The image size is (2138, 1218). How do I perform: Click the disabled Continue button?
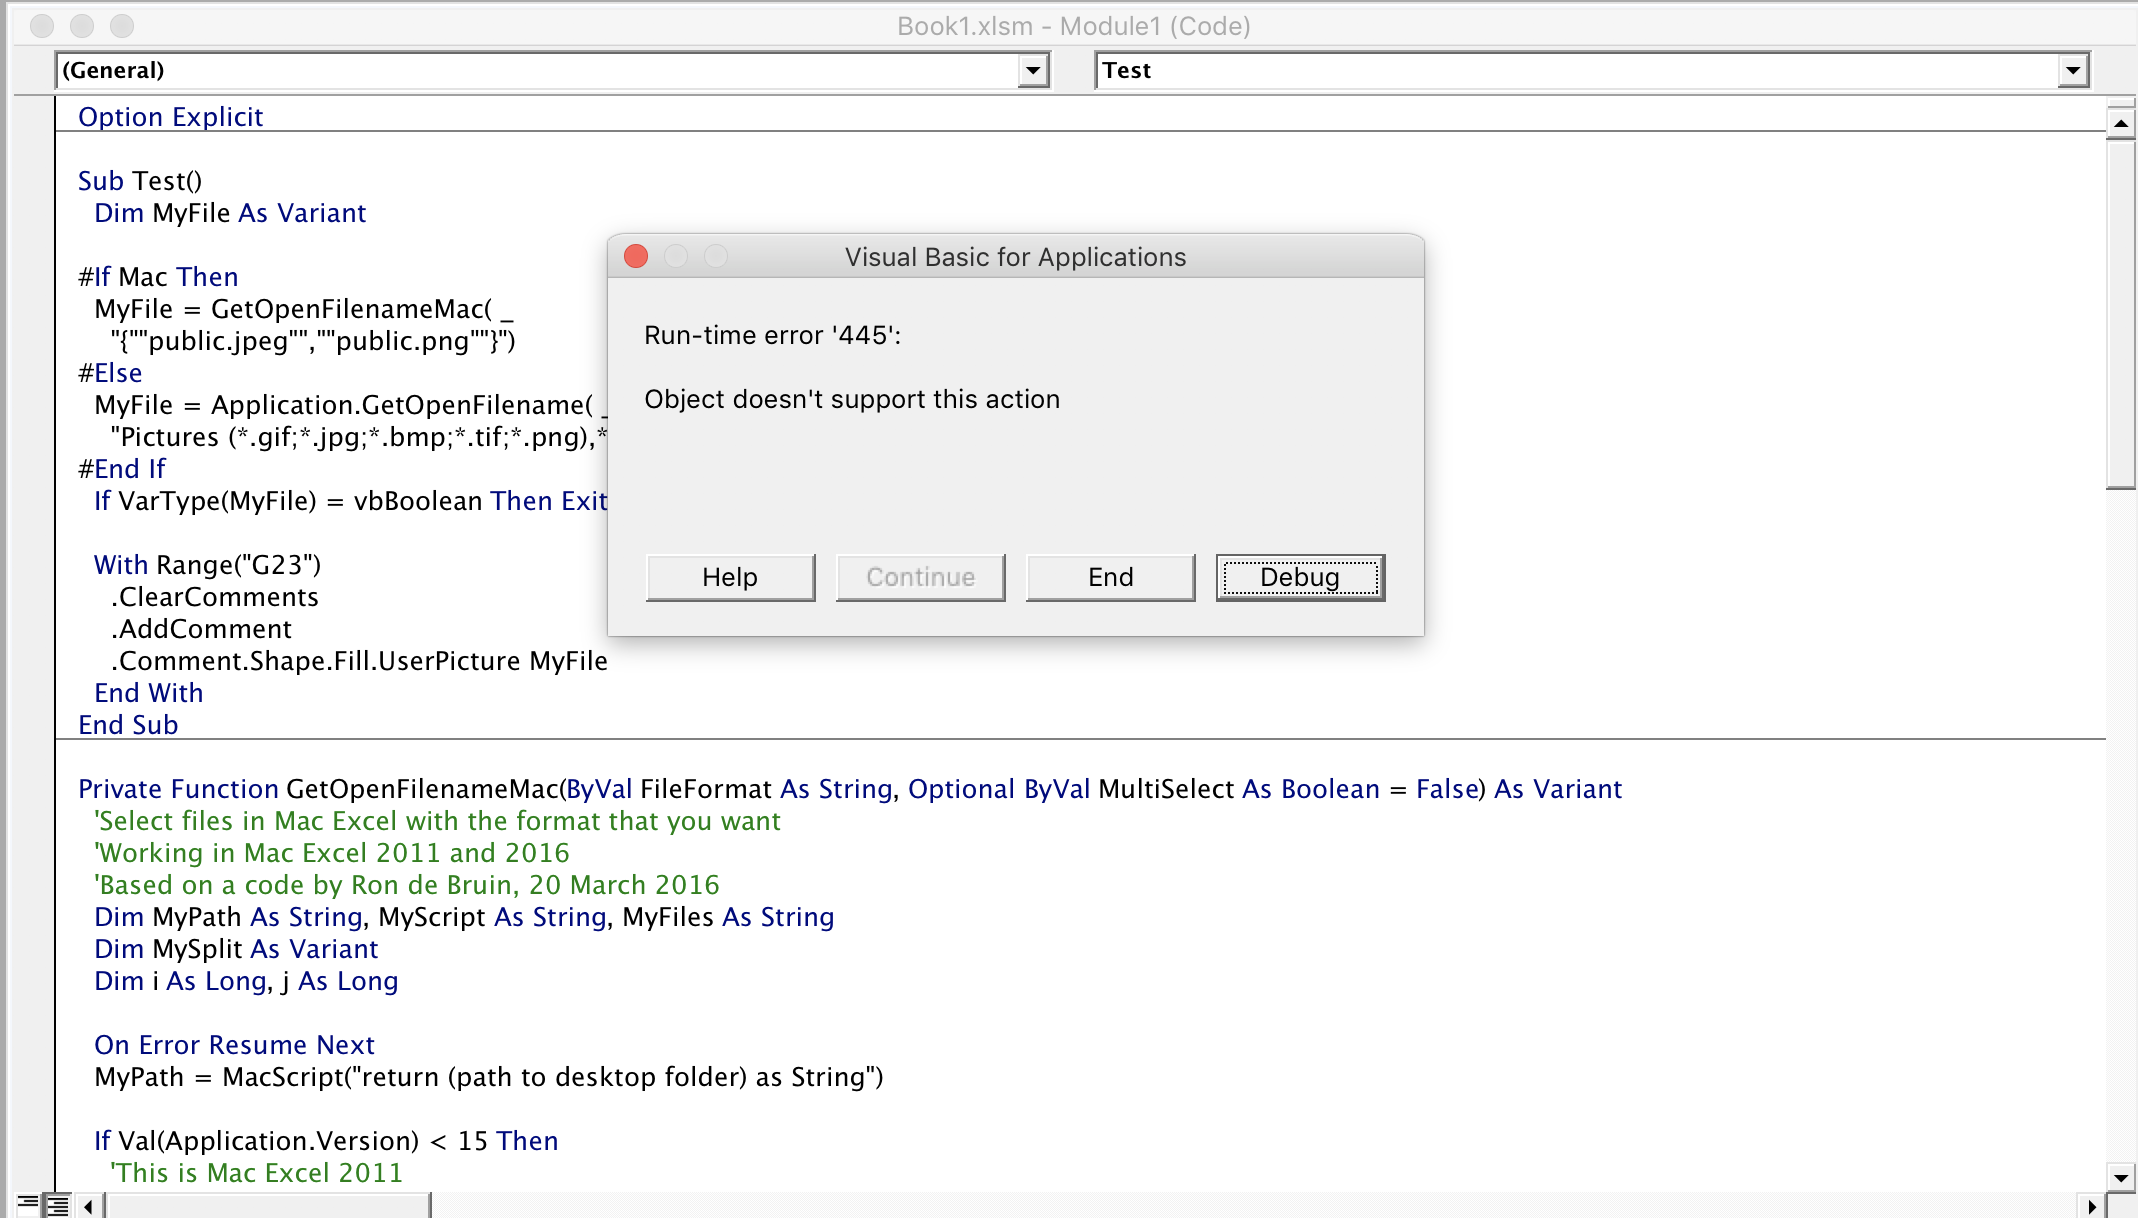920,577
